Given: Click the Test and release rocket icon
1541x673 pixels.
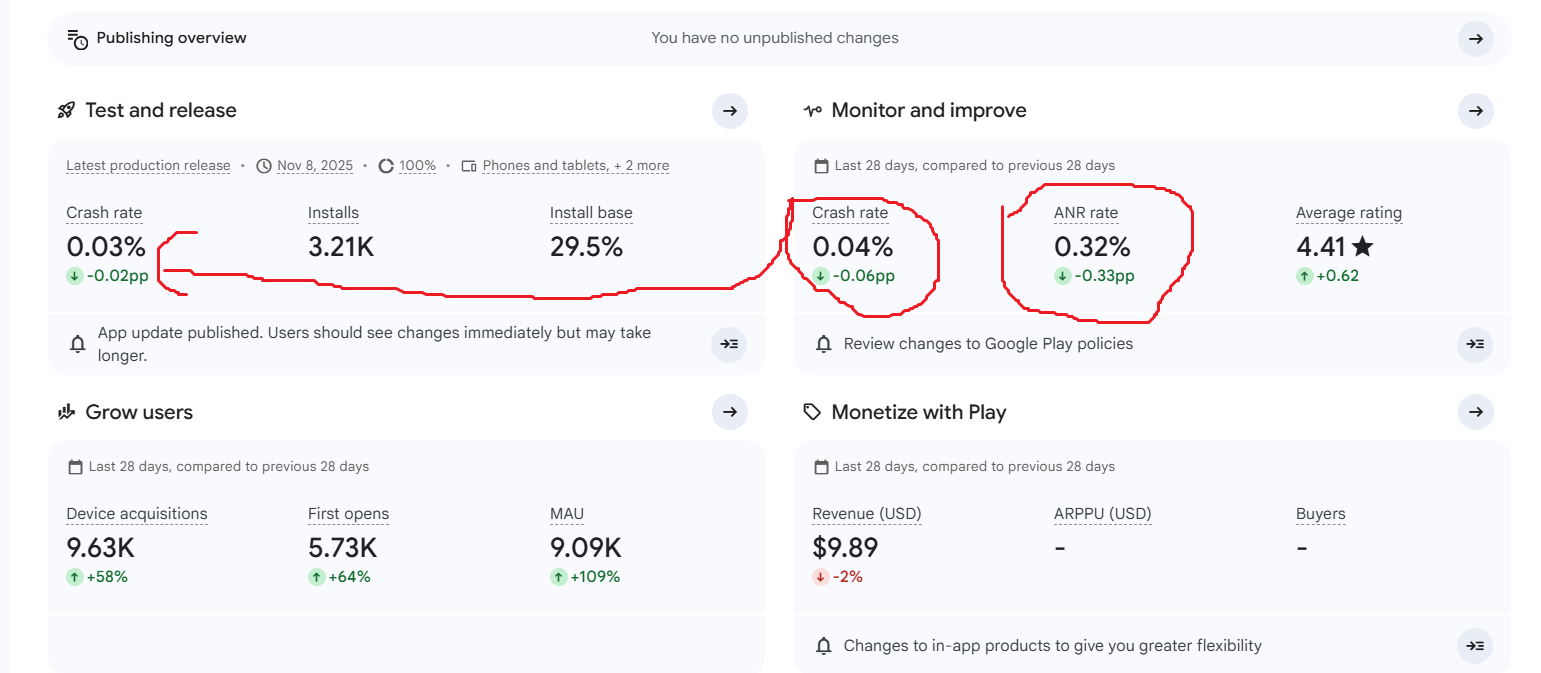Looking at the screenshot, I should (x=67, y=111).
